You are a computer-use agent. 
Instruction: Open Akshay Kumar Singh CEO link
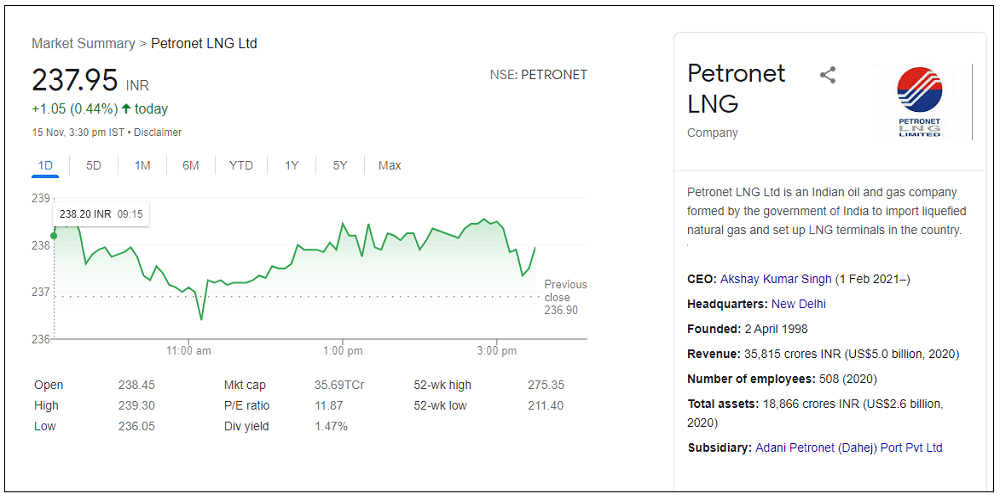point(776,279)
